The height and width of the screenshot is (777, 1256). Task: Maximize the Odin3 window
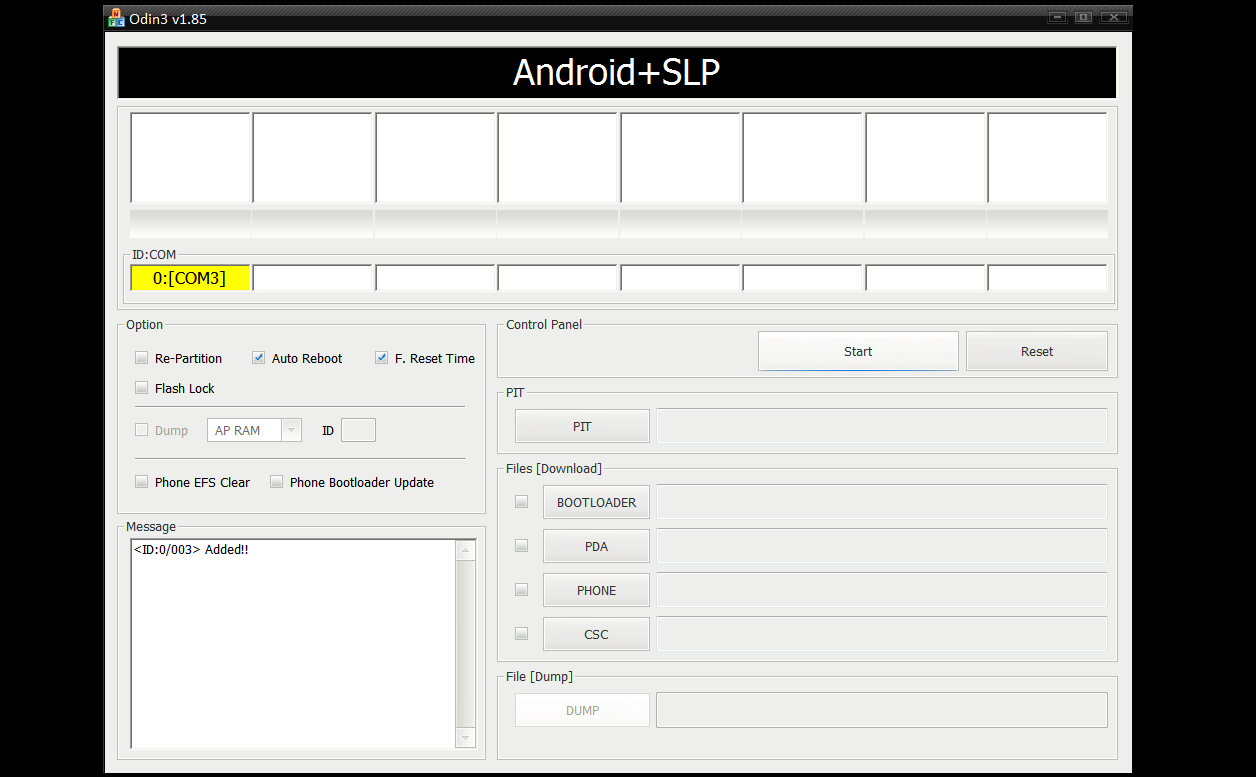[x=1083, y=17]
